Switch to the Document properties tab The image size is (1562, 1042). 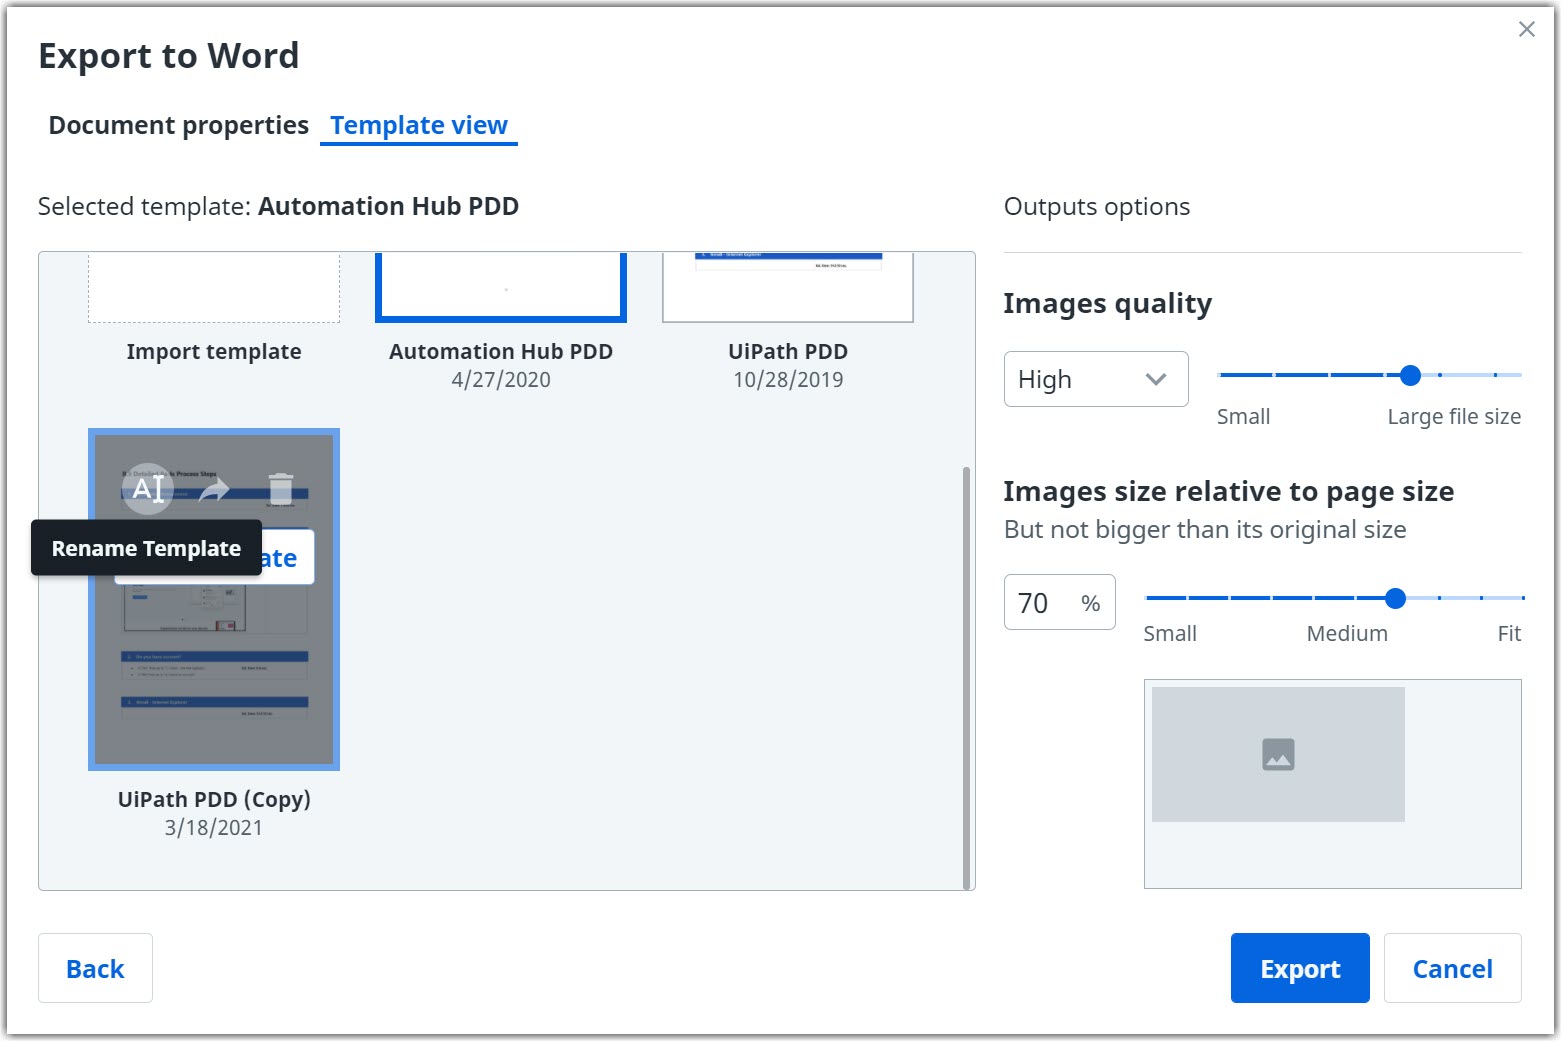(x=178, y=125)
